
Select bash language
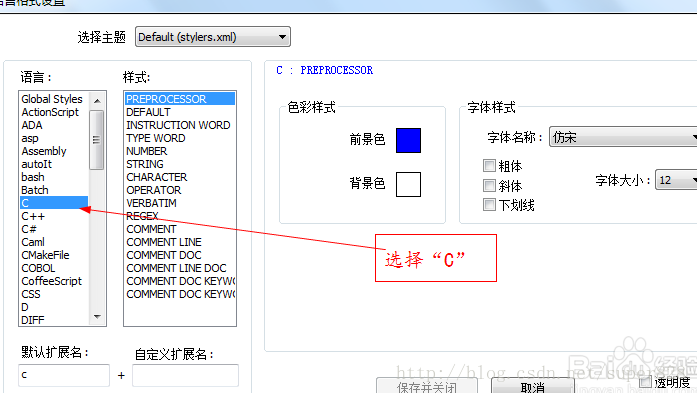[x=32, y=177]
